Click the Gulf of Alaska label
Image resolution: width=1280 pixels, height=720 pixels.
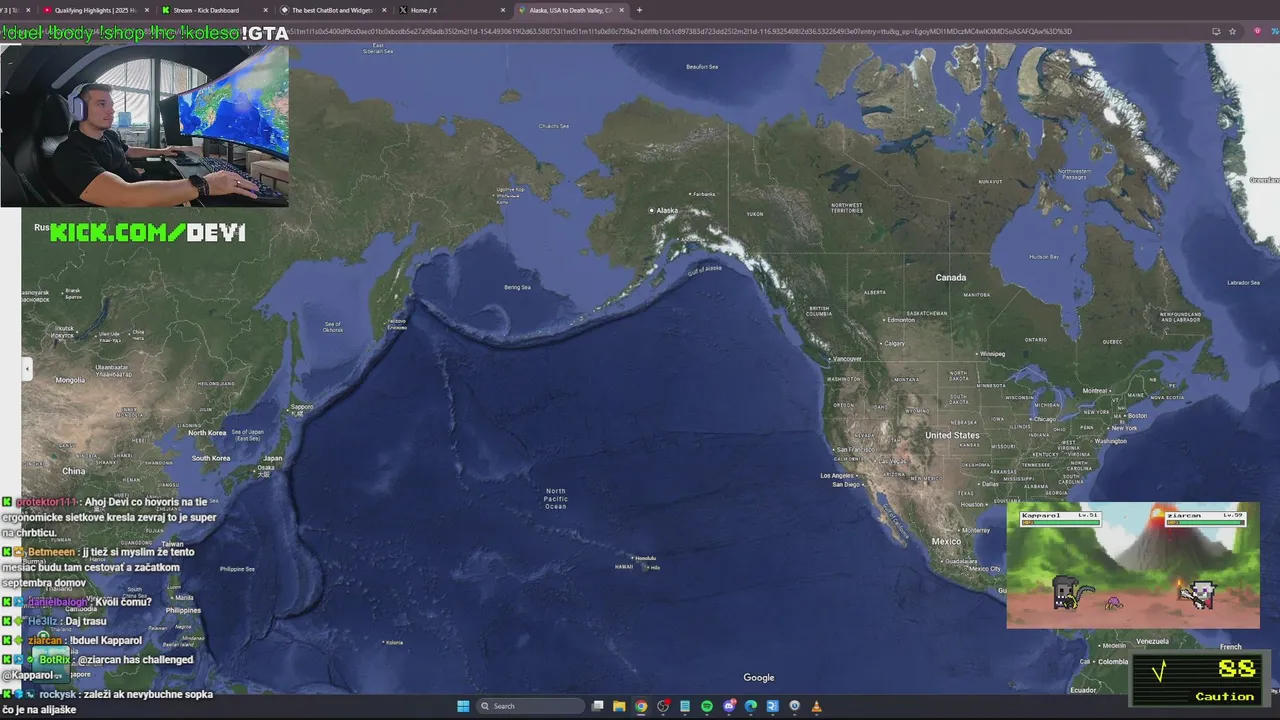point(705,269)
